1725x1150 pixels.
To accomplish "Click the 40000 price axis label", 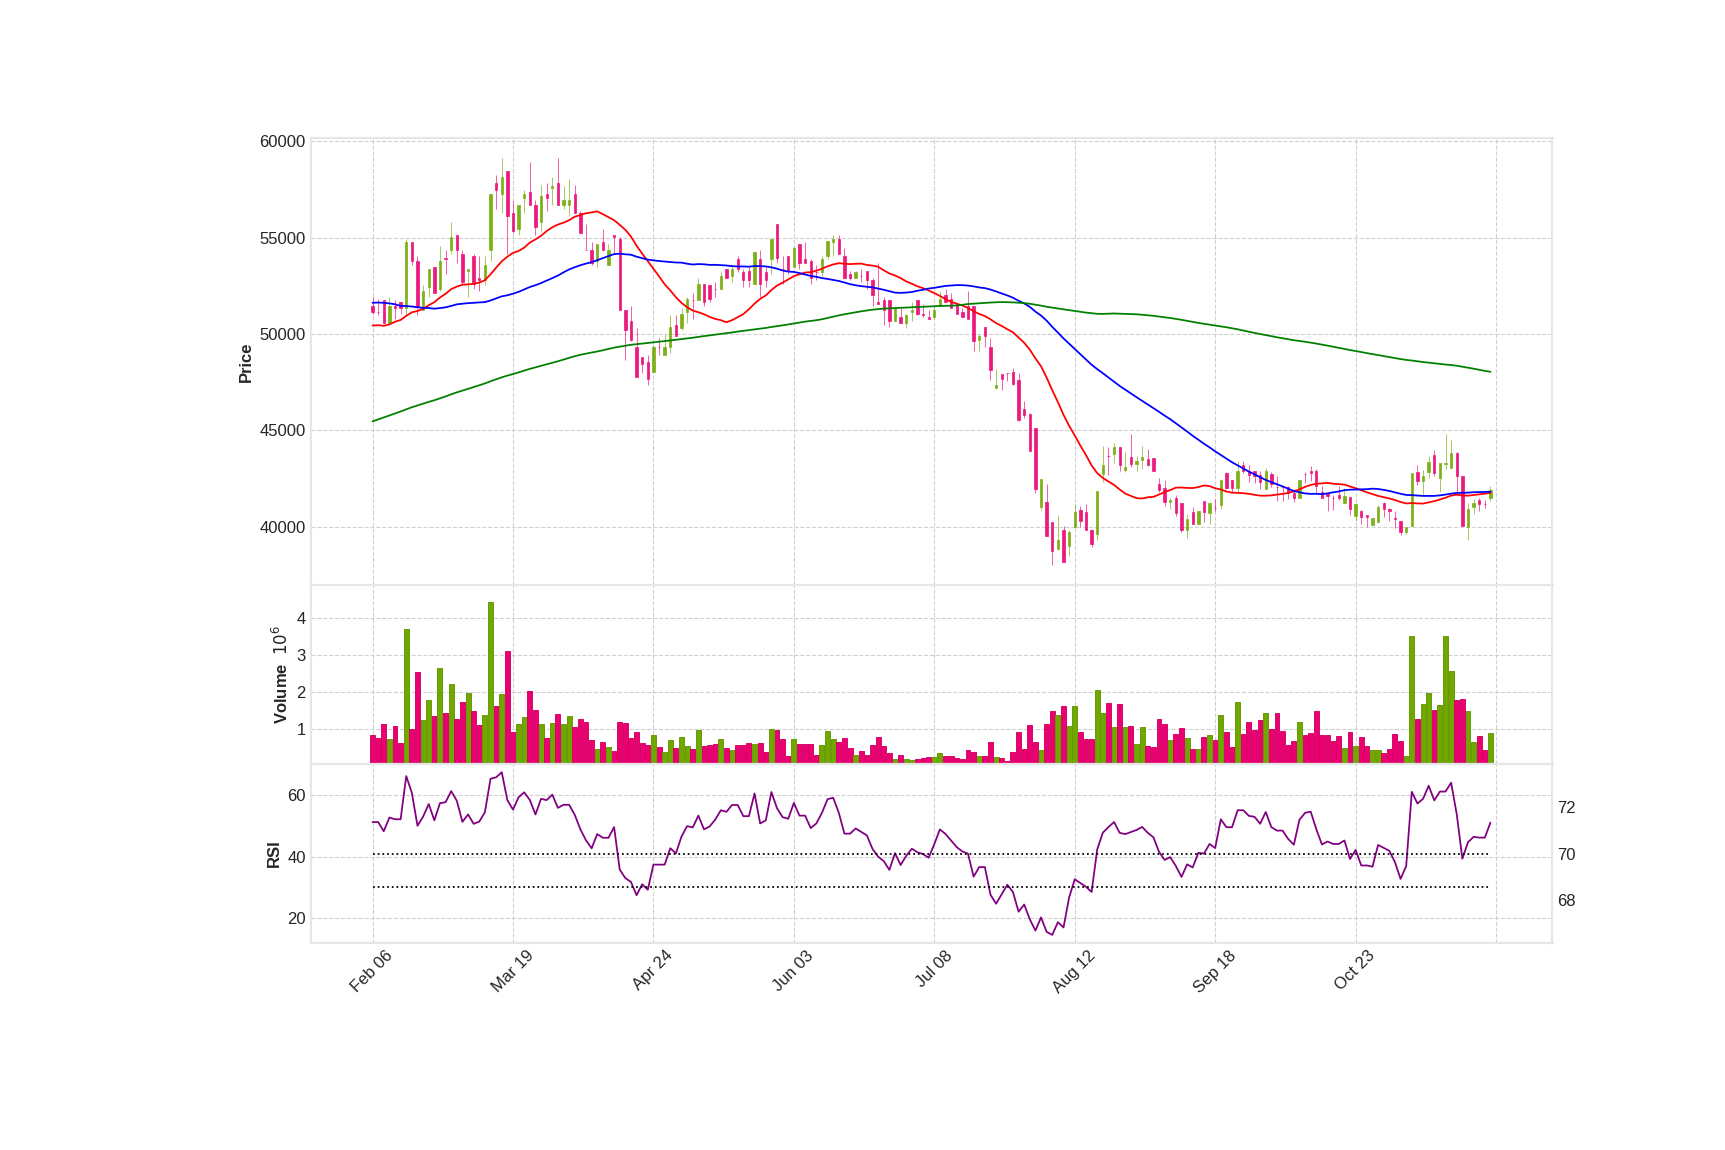I will pos(282,527).
